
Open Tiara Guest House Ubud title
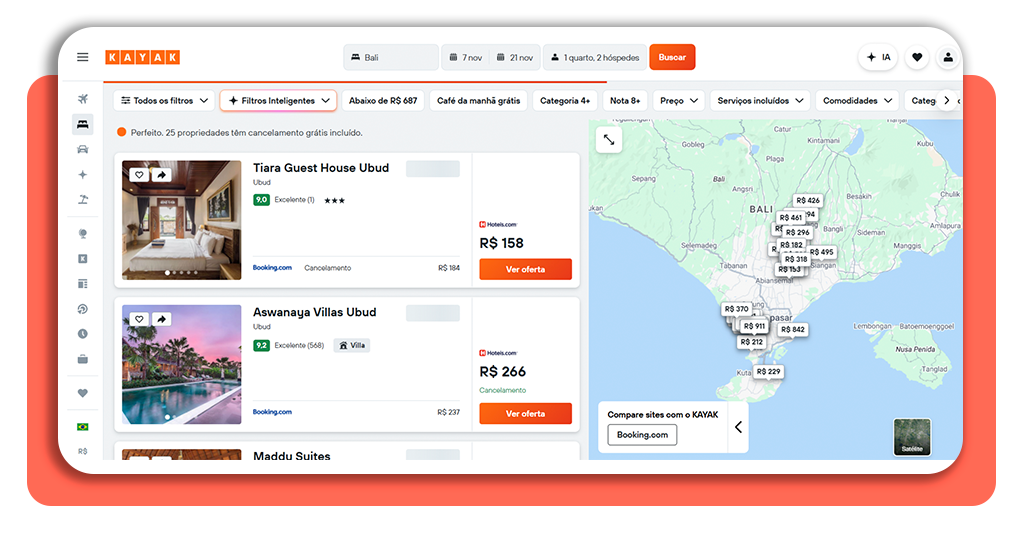coord(321,168)
